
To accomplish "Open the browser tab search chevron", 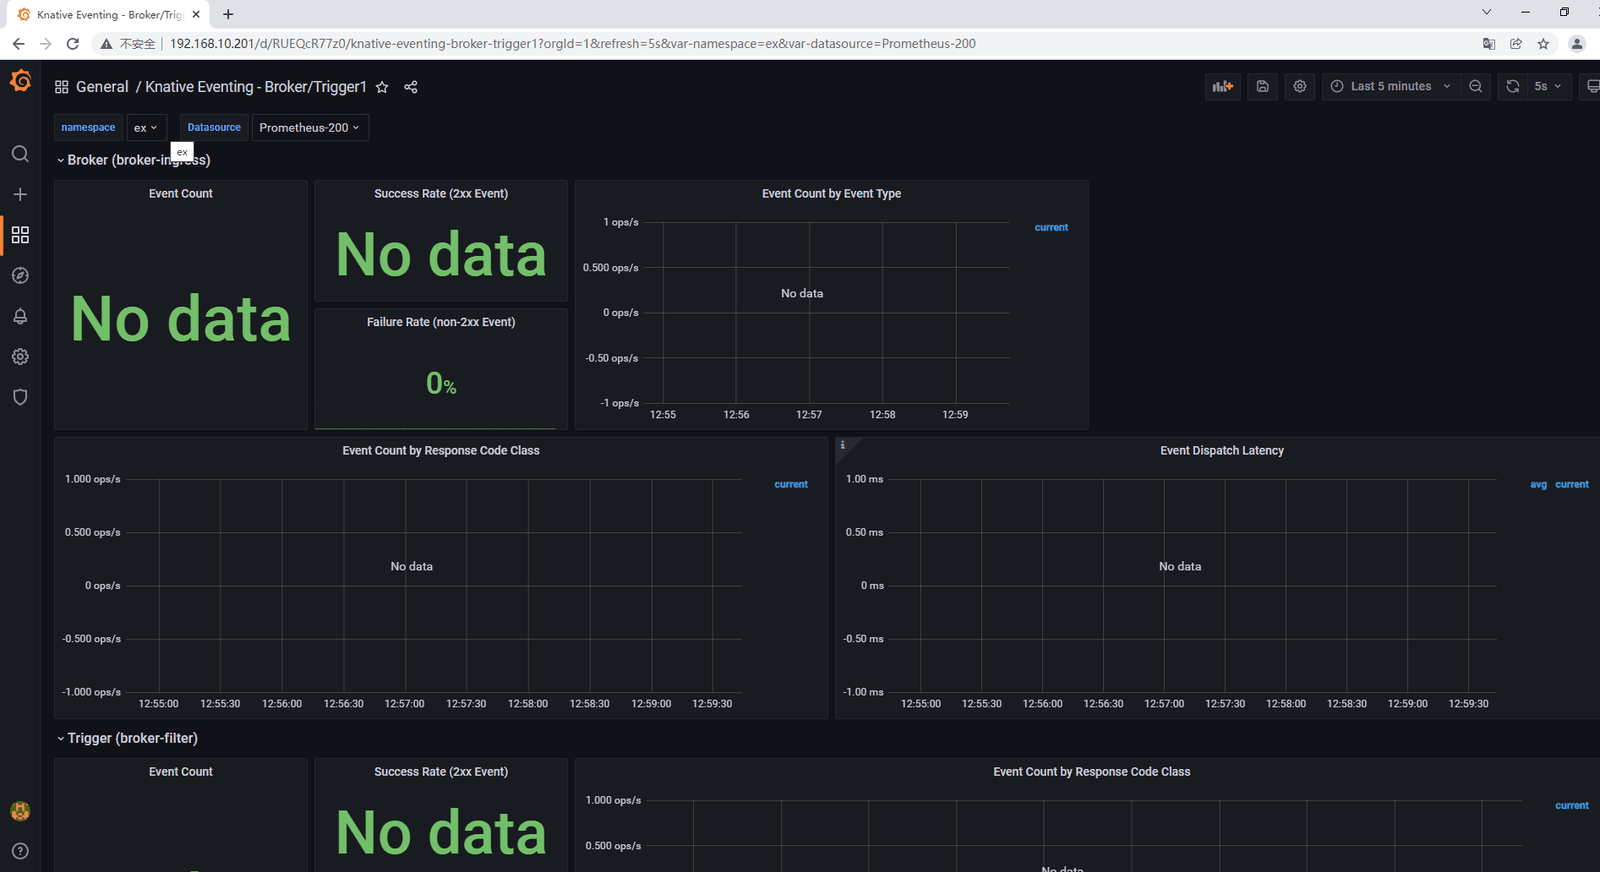I will click(x=1487, y=12).
